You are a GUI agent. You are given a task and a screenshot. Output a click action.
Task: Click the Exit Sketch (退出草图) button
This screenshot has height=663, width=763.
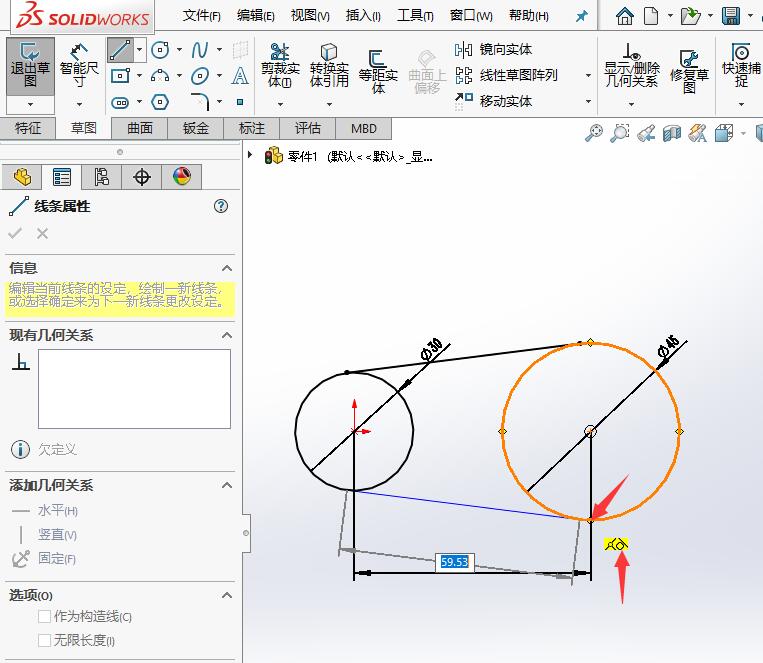tap(30, 66)
